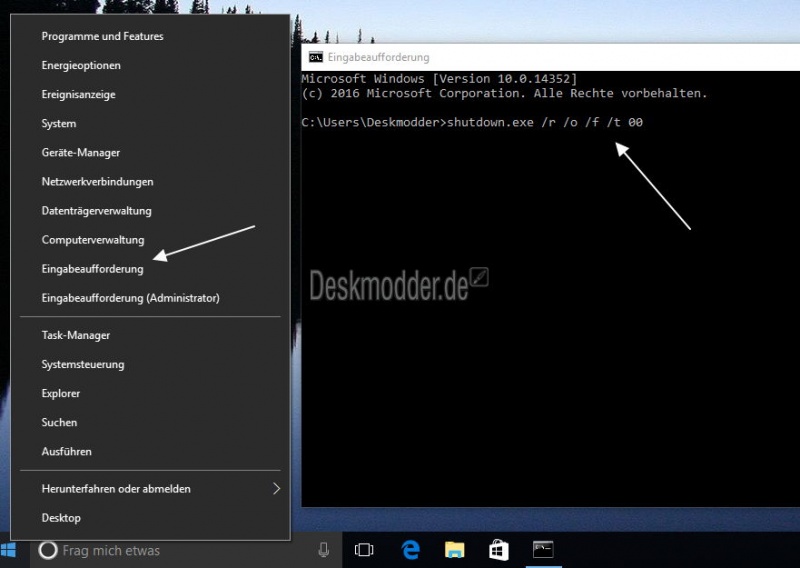Select Energieoptionen from the menu
The image size is (800, 568).
(x=151, y=65)
